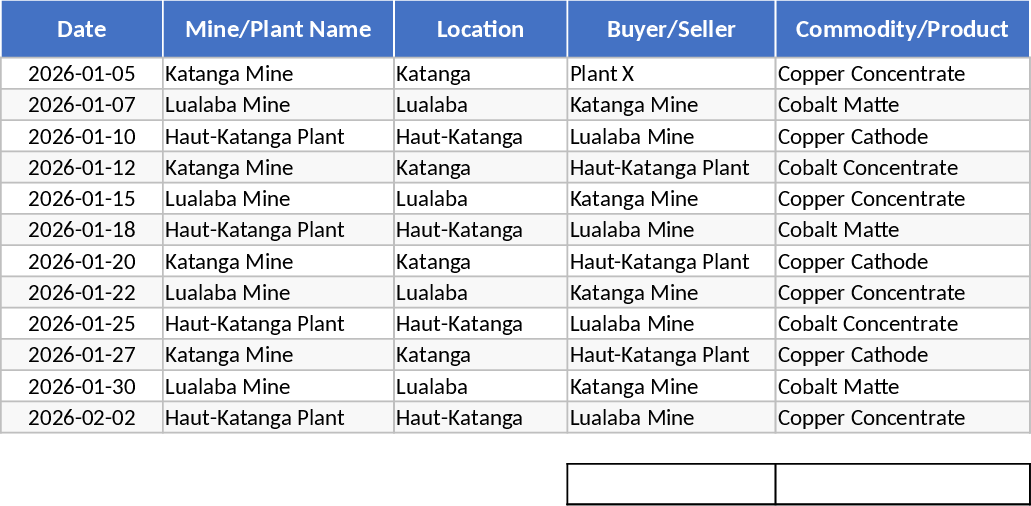The height and width of the screenshot is (506, 1031).
Task: Select the Buyer/Seller header cell
Action: coord(671,29)
